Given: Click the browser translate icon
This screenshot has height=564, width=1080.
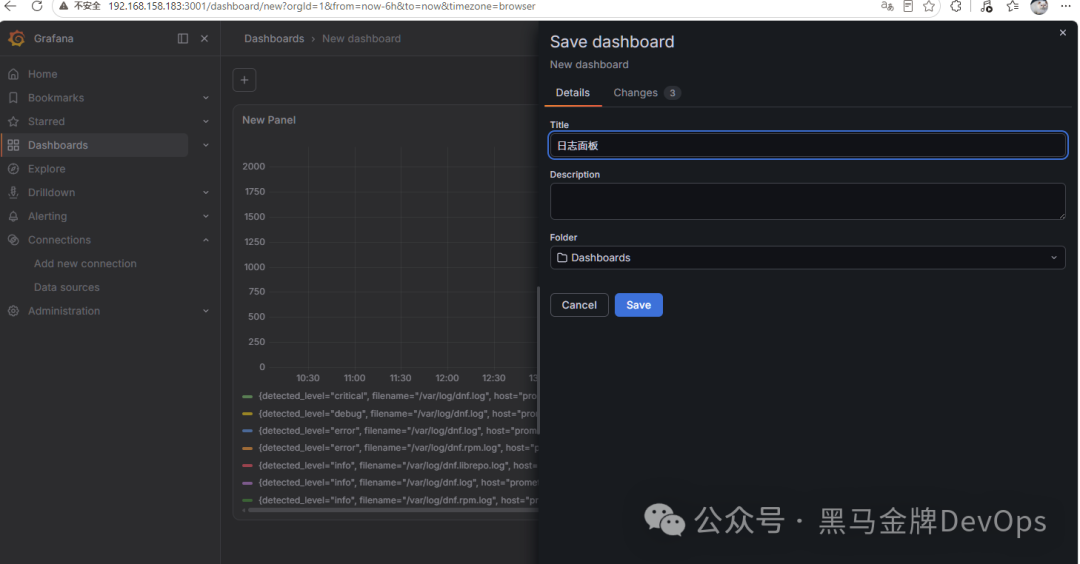Looking at the screenshot, I should click(887, 6).
